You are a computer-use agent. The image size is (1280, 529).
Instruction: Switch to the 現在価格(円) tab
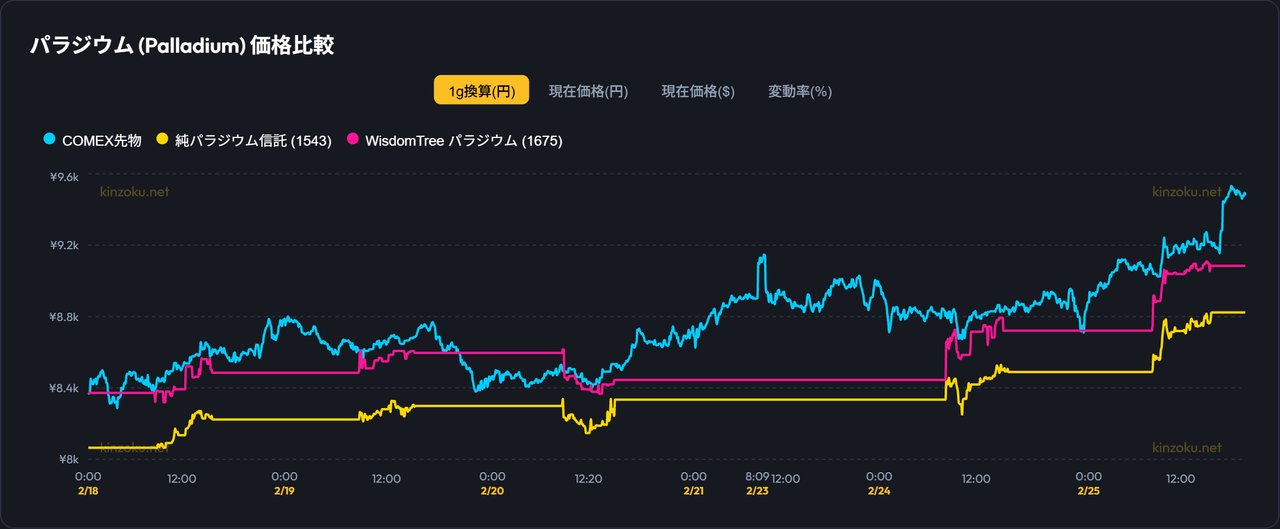point(588,91)
